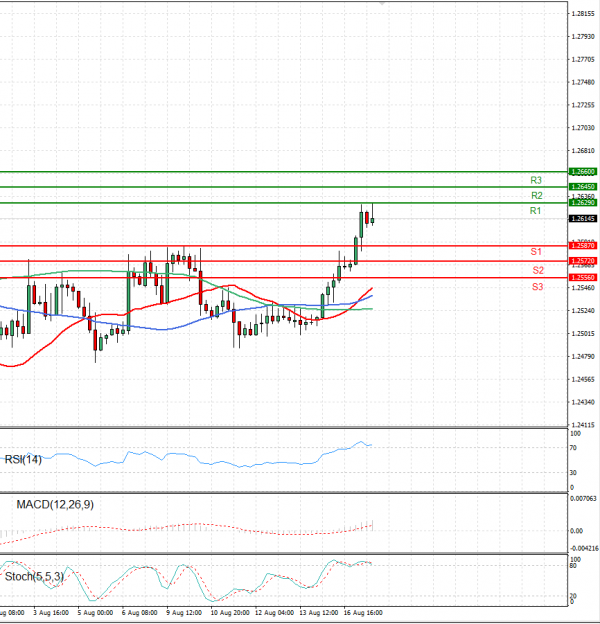Click the 1.27480 price axis value
600x624 pixels.
pos(583,82)
